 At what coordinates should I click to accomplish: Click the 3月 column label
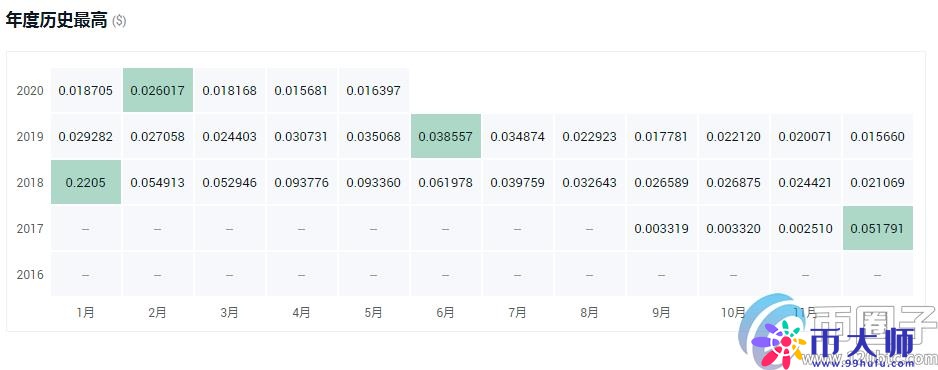(x=229, y=313)
